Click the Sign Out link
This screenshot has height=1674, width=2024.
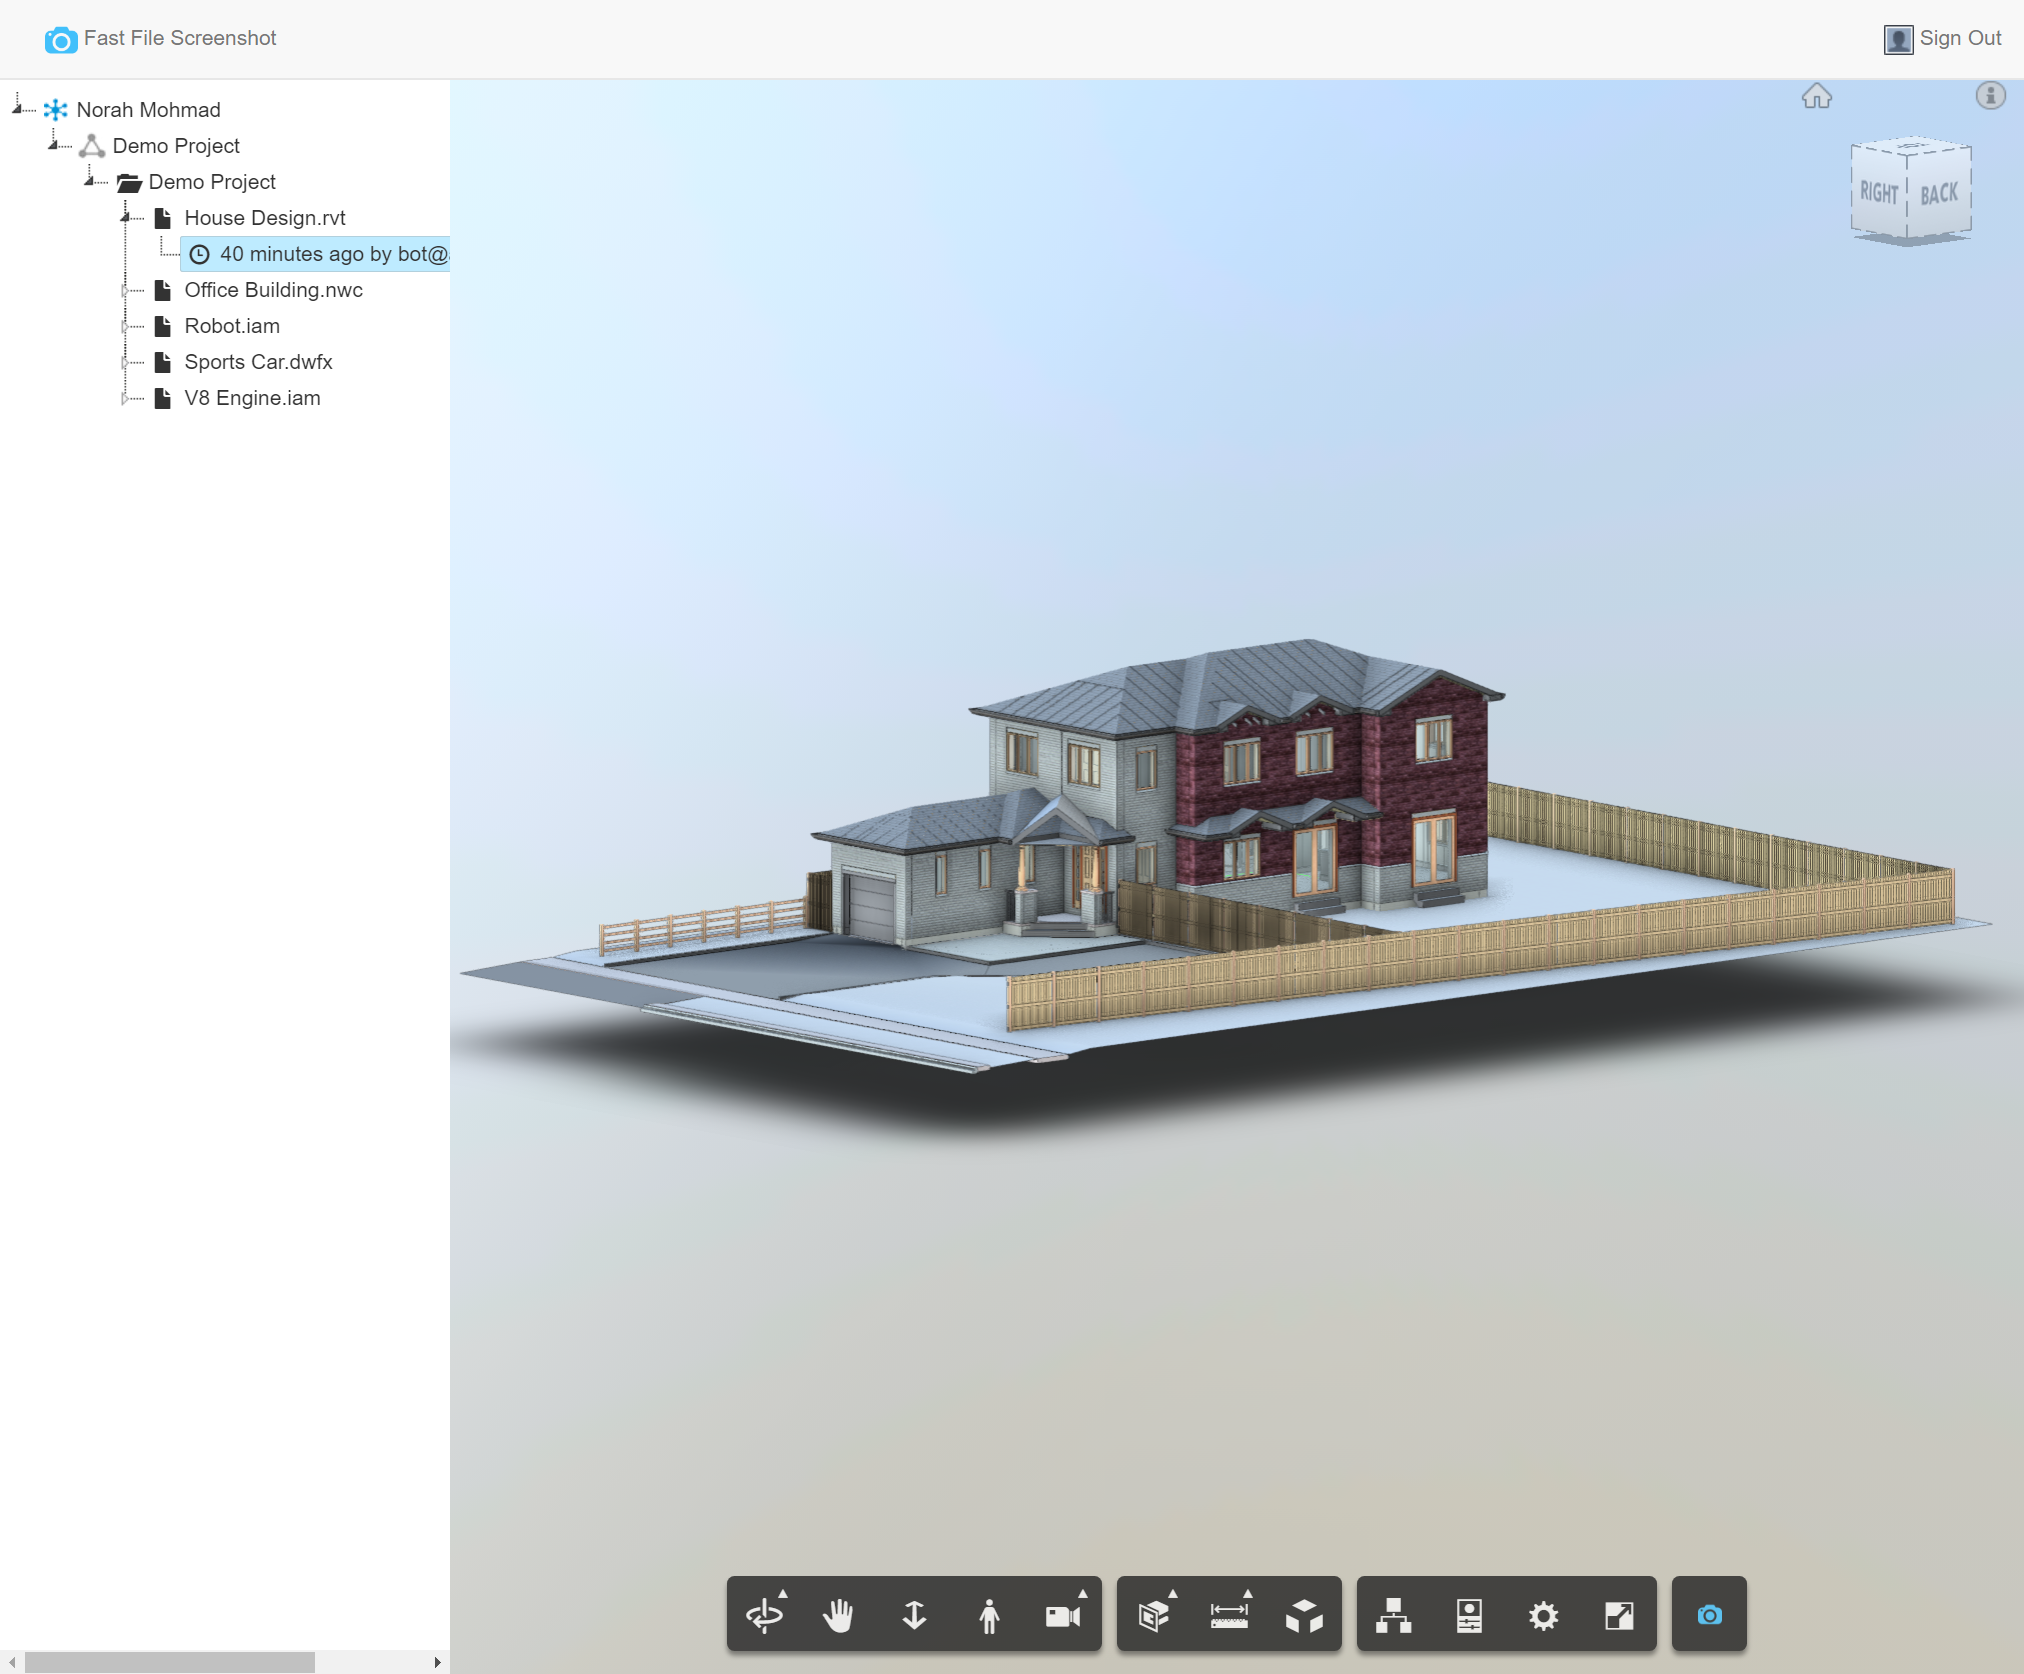coord(1959,38)
